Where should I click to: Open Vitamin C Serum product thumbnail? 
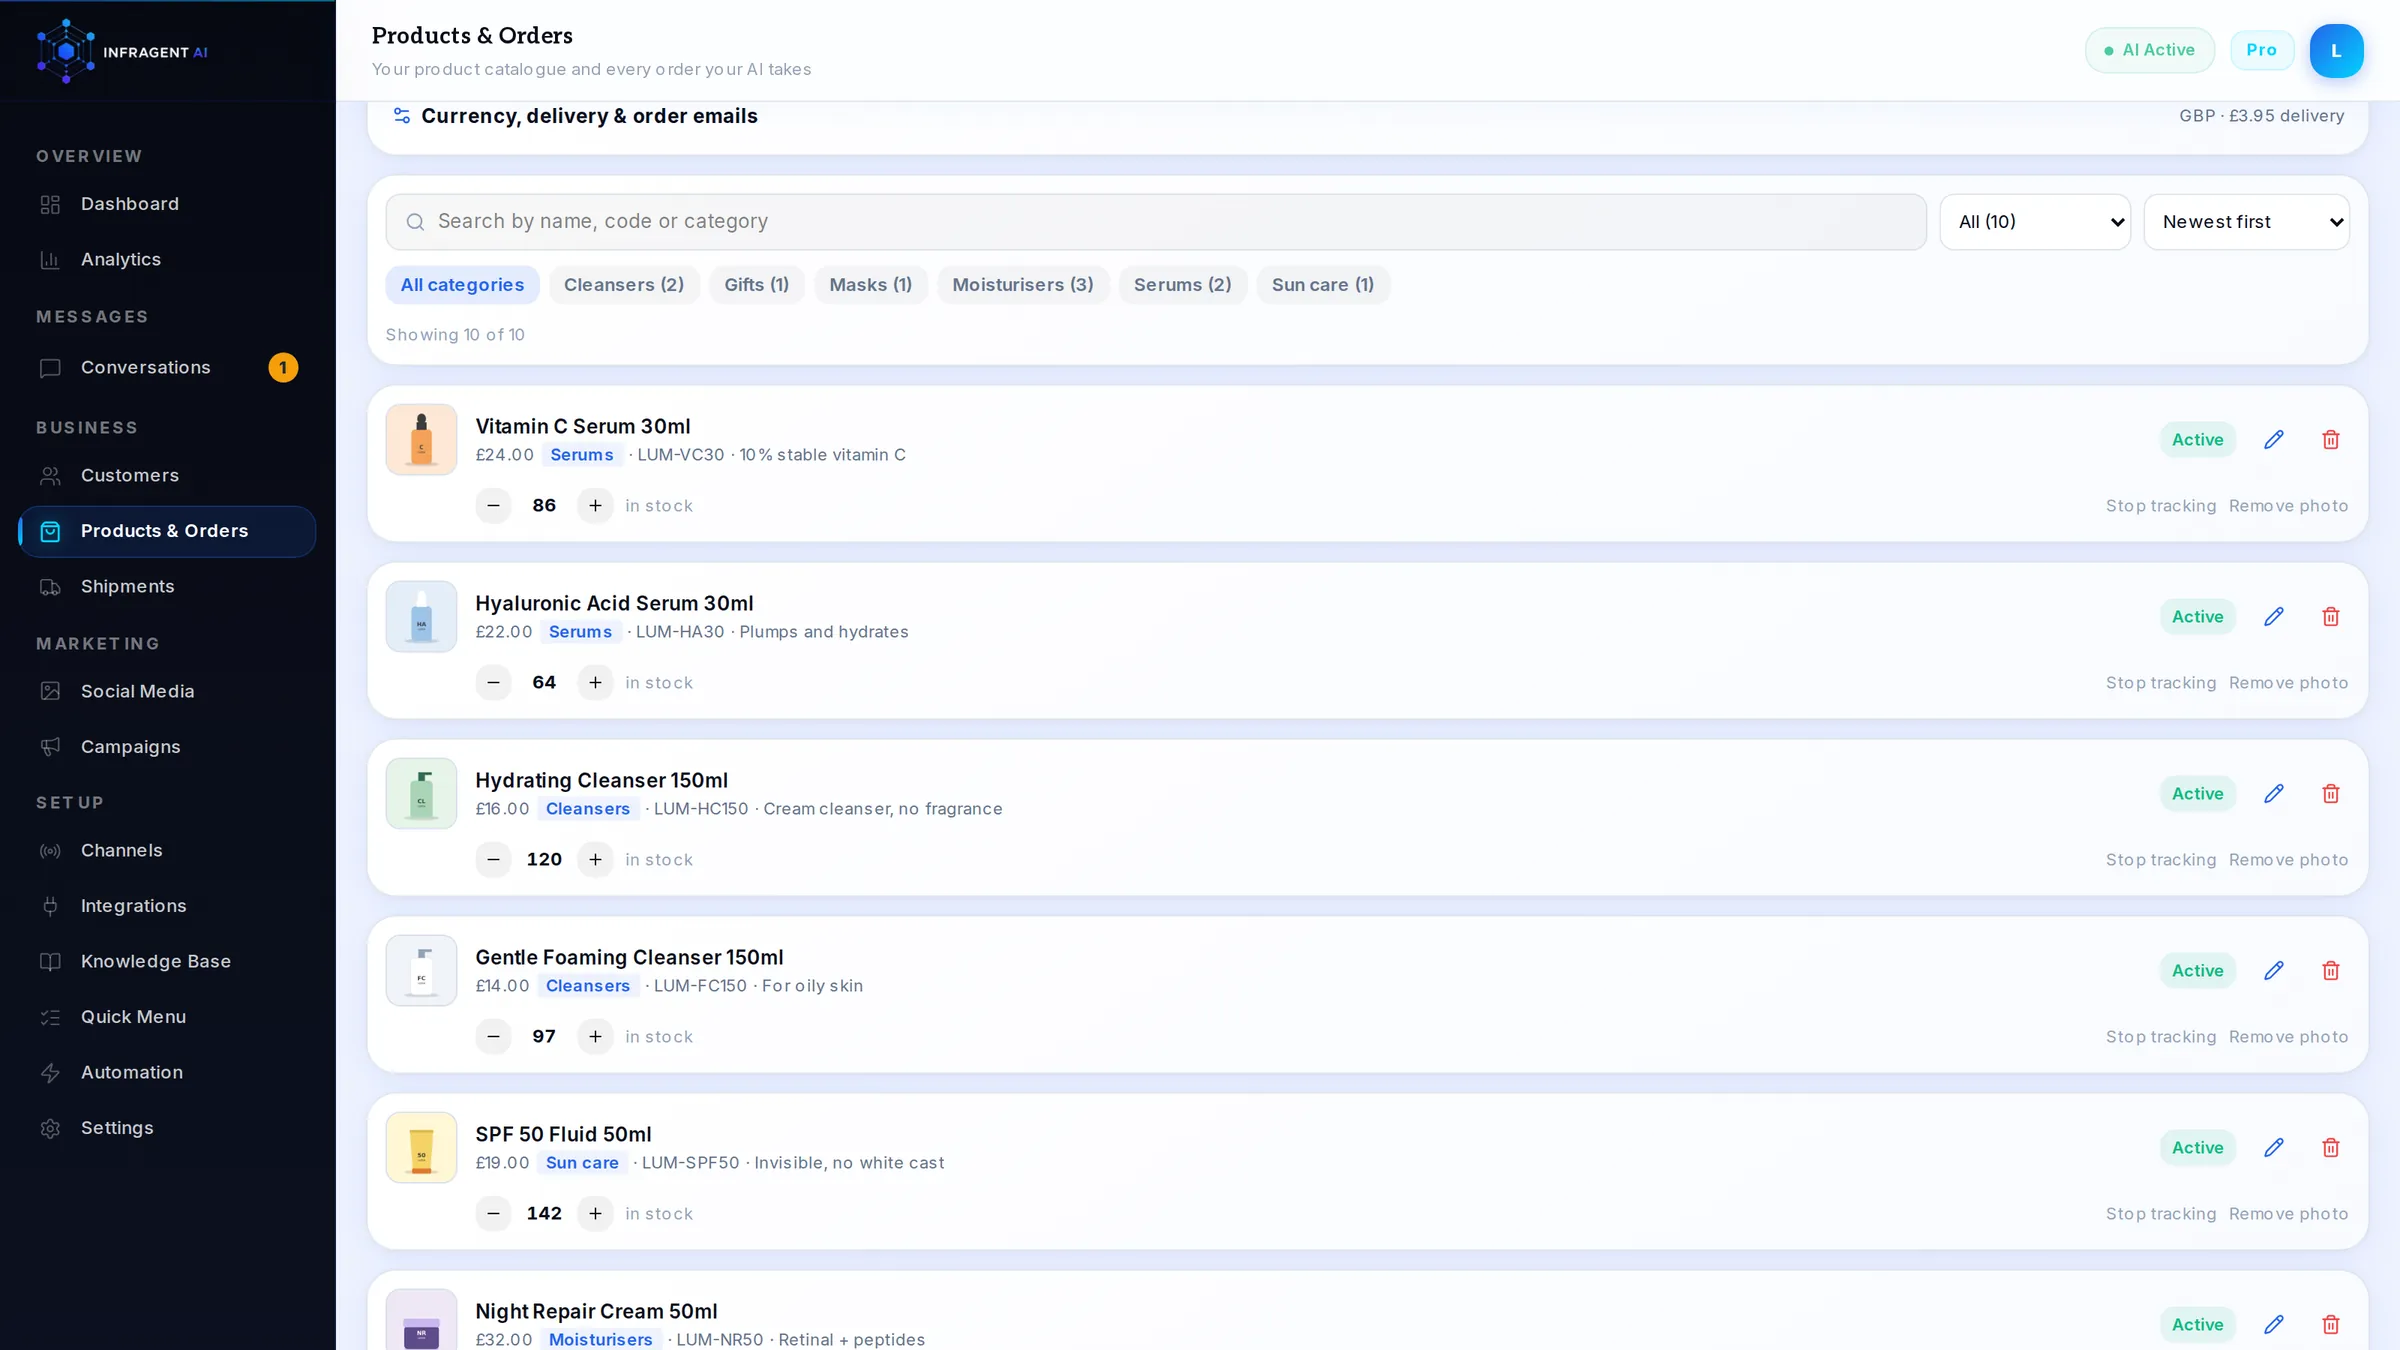coord(421,440)
